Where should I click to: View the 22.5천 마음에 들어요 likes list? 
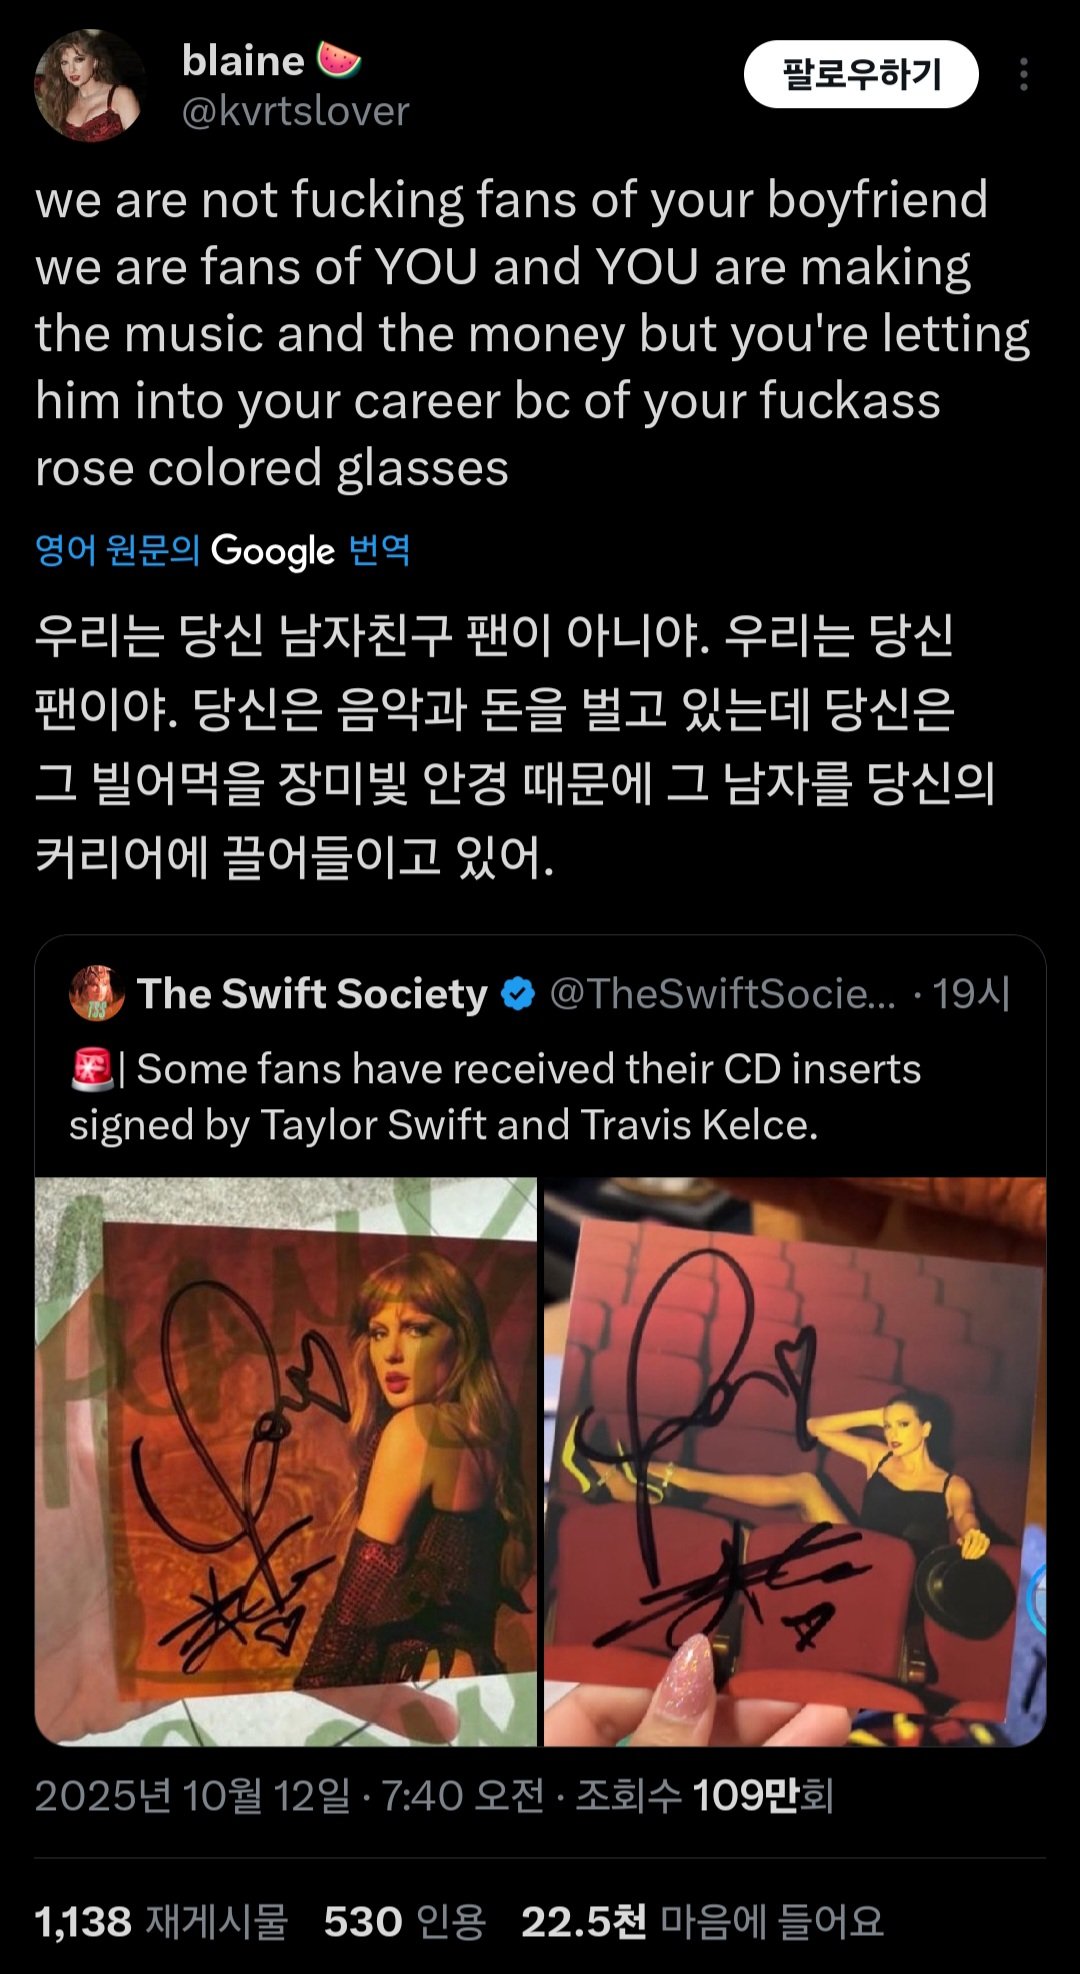pos(702,1921)
